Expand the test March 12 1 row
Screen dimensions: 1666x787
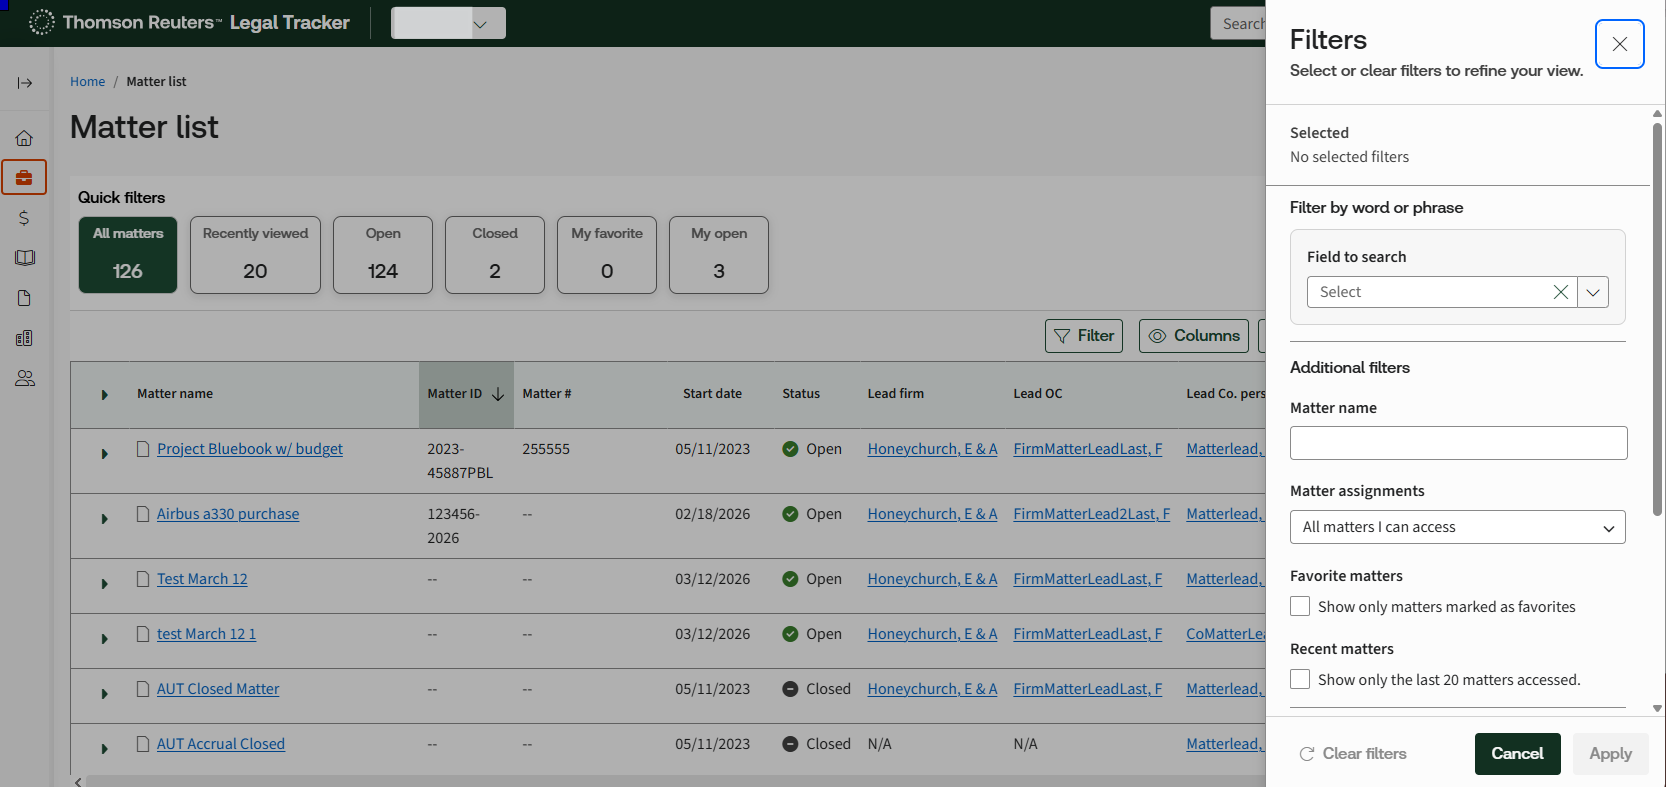pos(104,639)
